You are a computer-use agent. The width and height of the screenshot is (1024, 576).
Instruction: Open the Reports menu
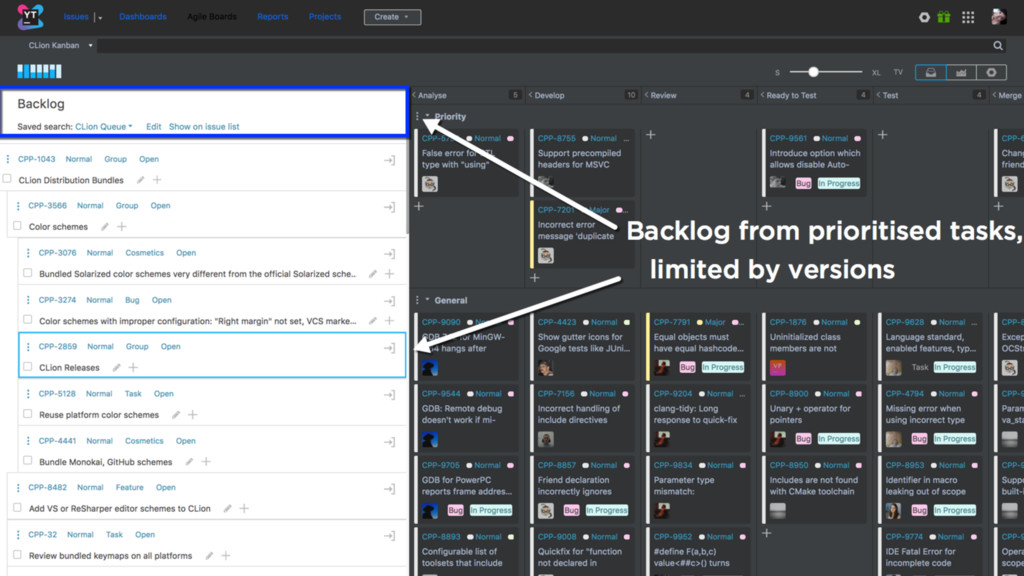coord(272,17)
